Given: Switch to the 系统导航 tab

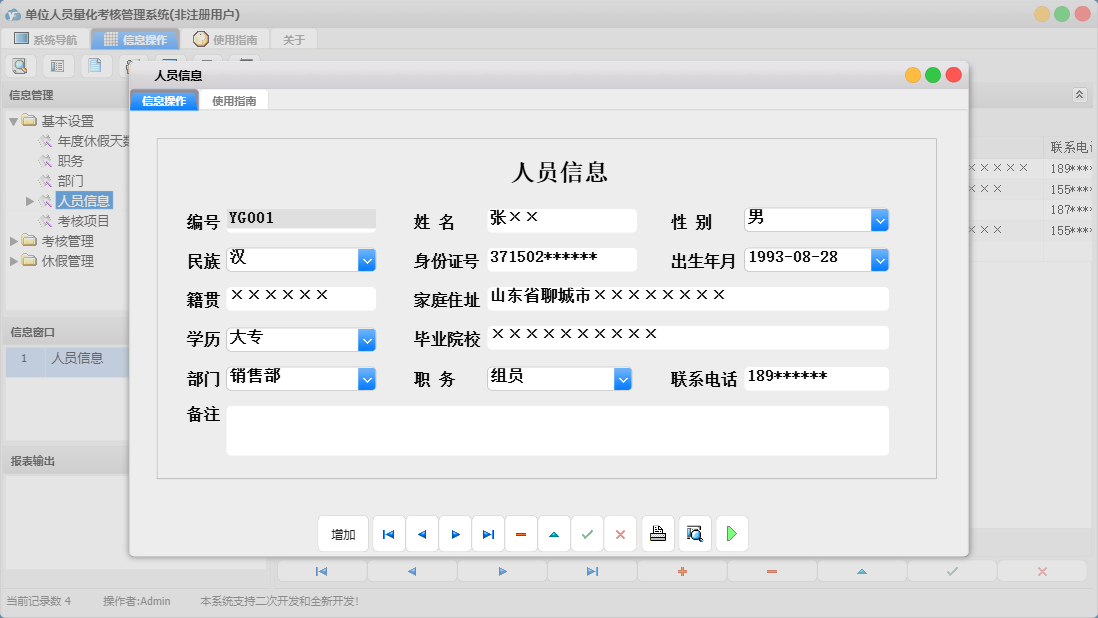Looking at the screenshot, I should 47,39.
